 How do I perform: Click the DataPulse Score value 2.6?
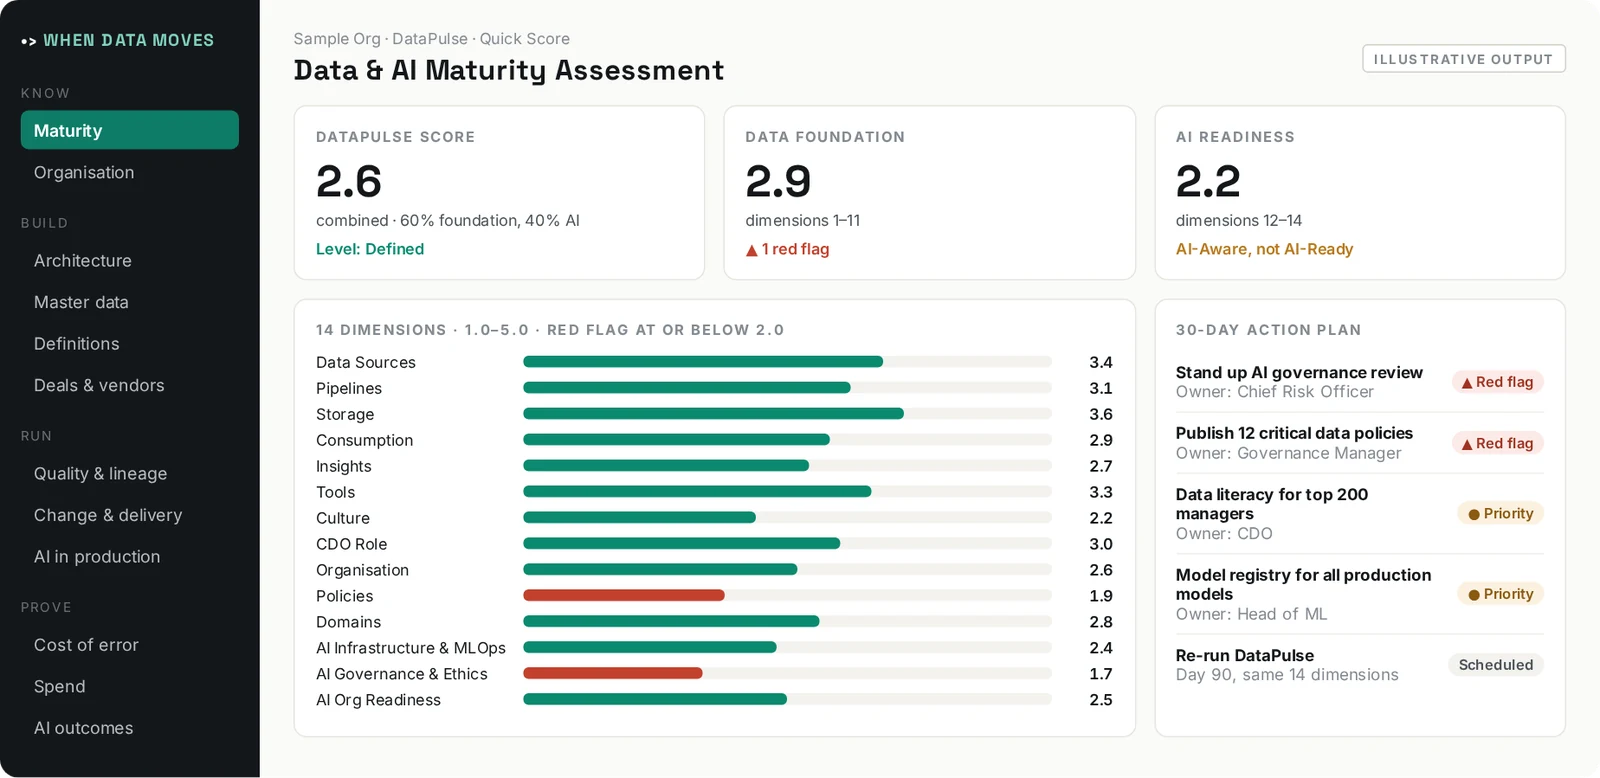click(x=349, y=182)
